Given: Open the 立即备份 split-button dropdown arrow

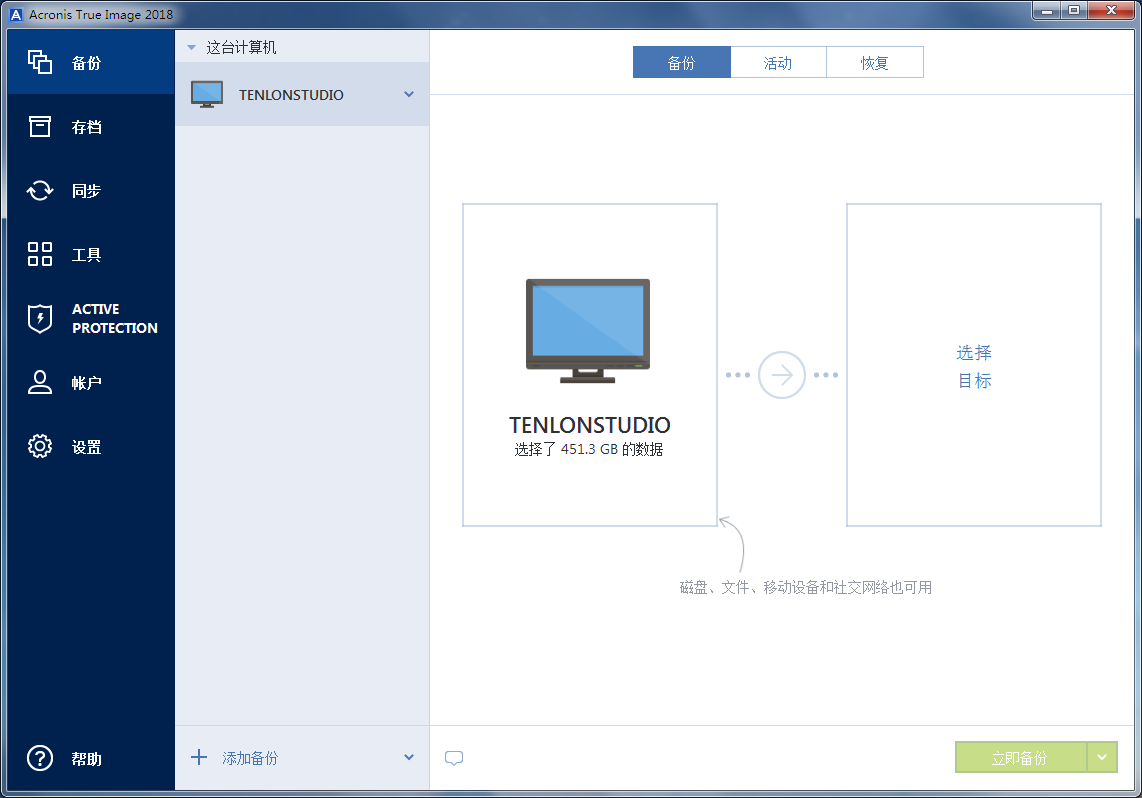Looking at the screenshot, I should tap(1104, 757).
